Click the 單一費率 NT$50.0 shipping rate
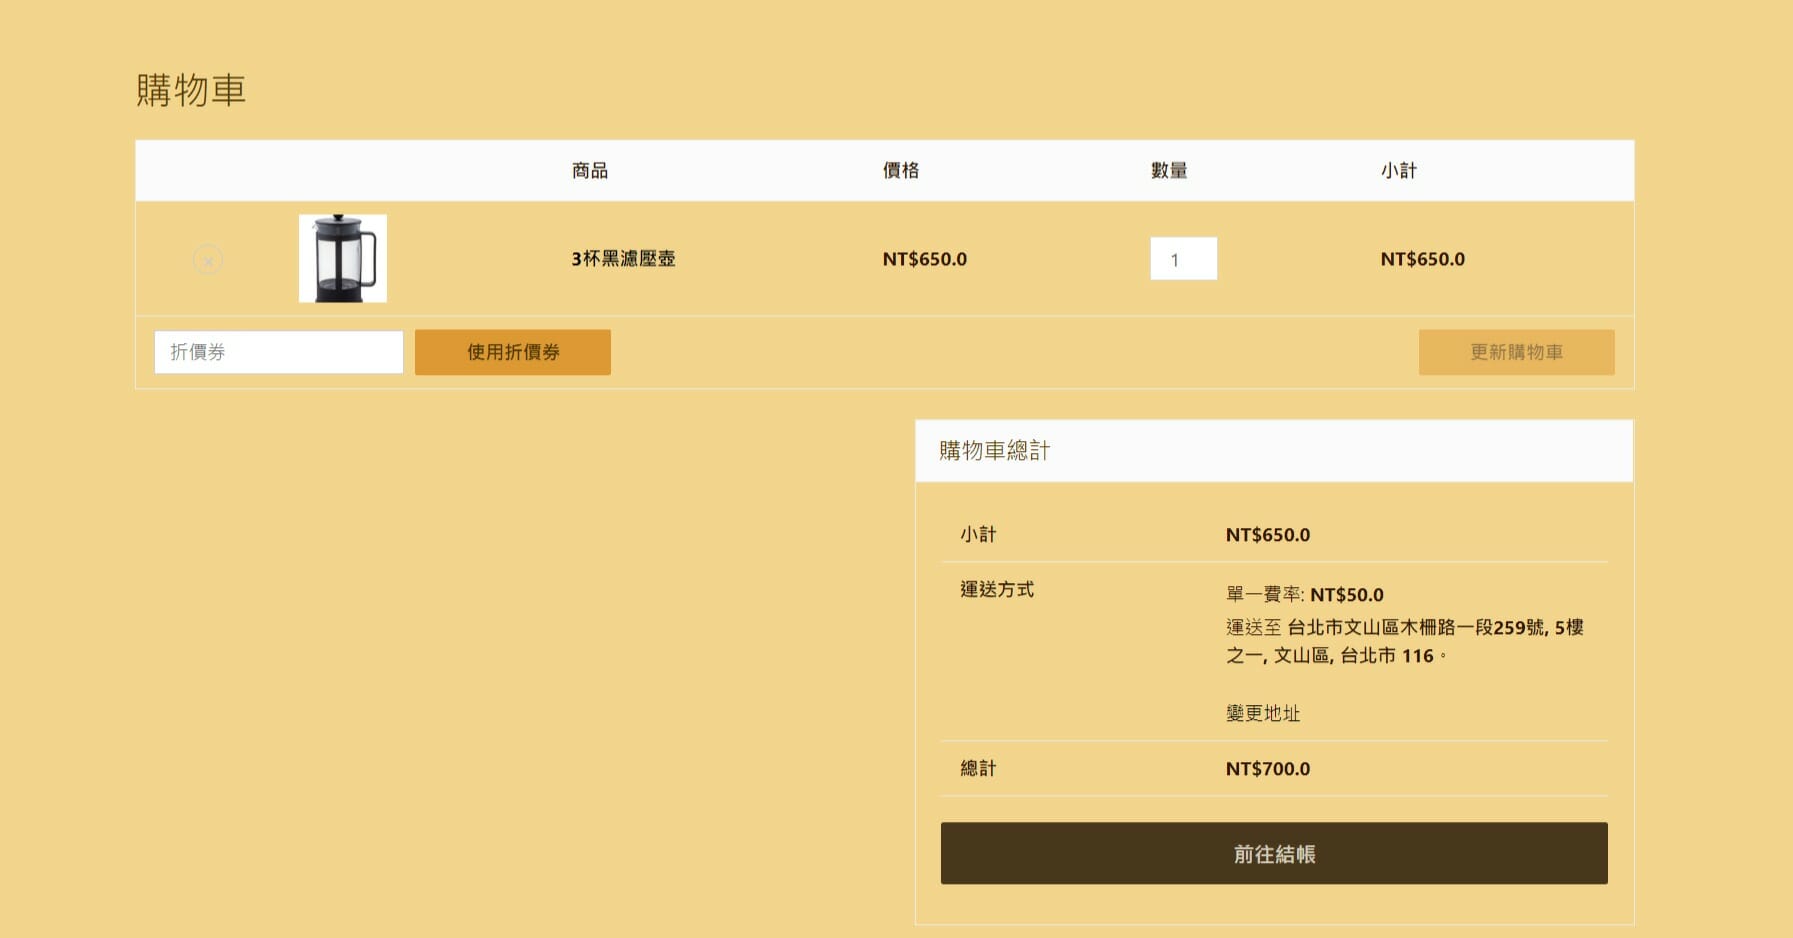 point(1304,594)
